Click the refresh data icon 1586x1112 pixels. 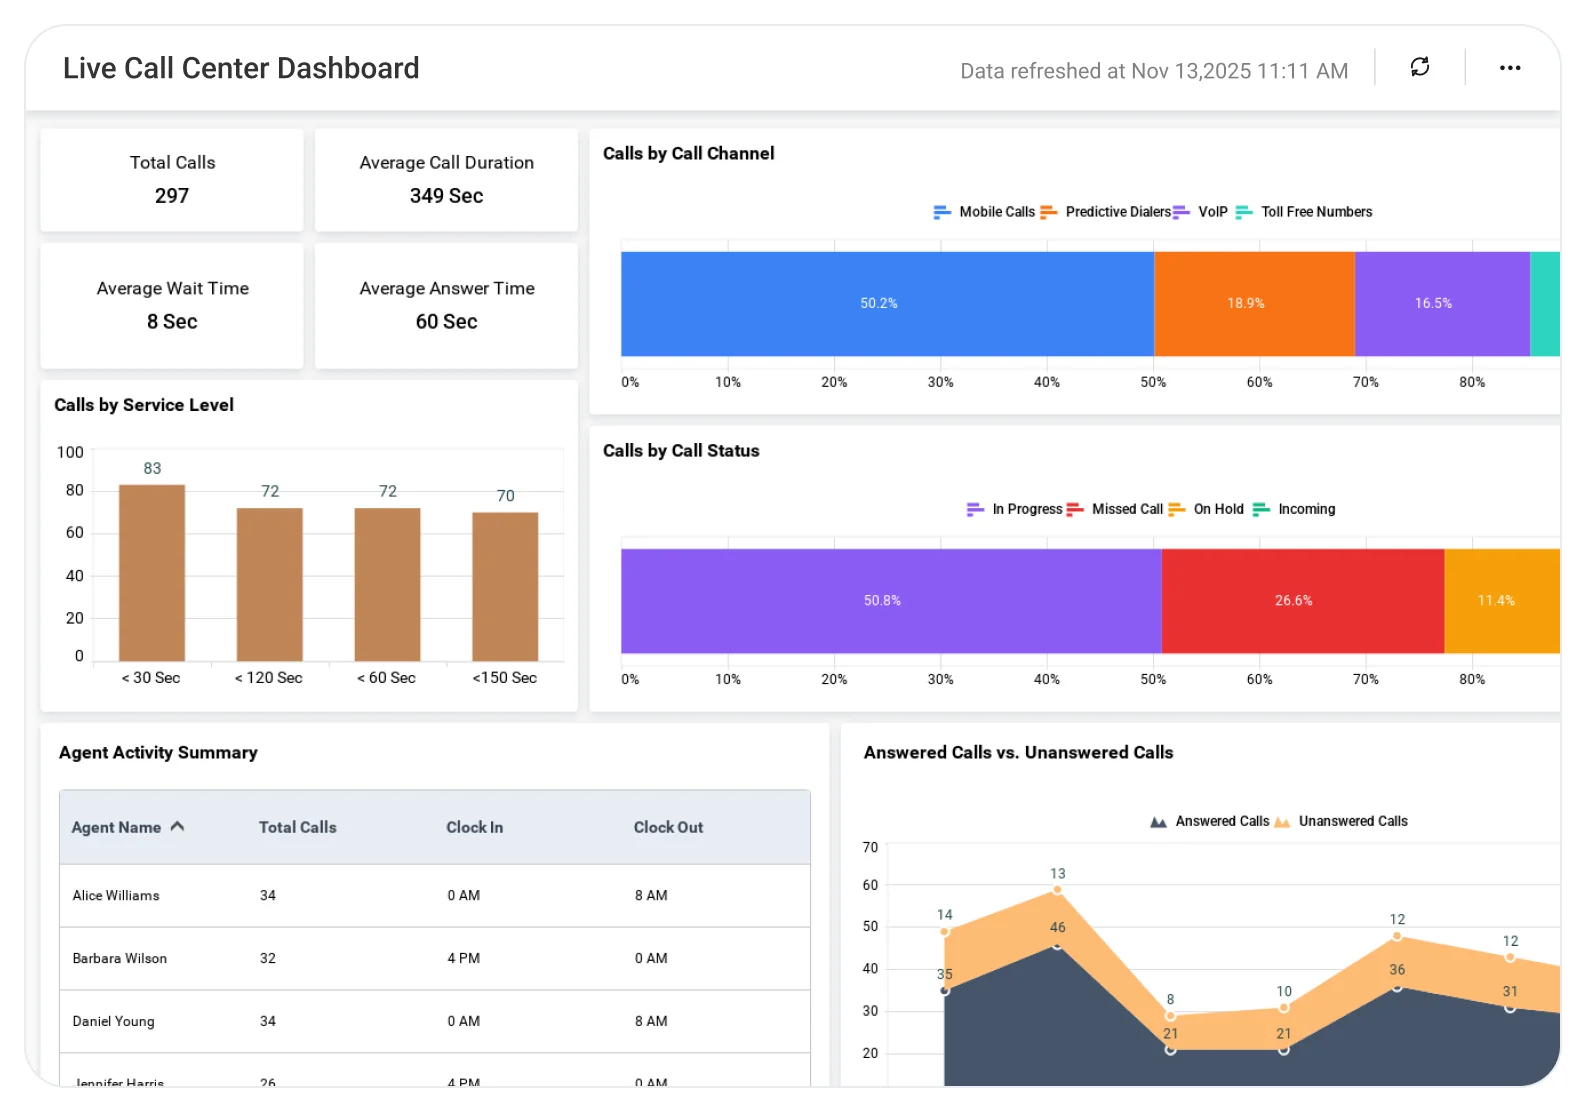click(1419, 67)
